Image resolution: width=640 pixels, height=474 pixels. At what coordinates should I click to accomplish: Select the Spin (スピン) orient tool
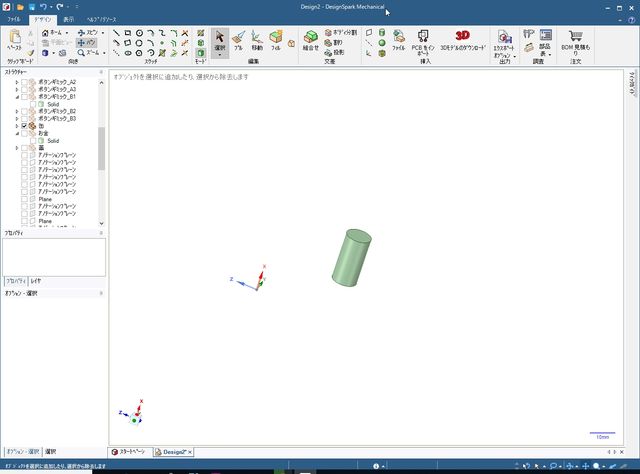pyautogui.click(x=88, y=33)
